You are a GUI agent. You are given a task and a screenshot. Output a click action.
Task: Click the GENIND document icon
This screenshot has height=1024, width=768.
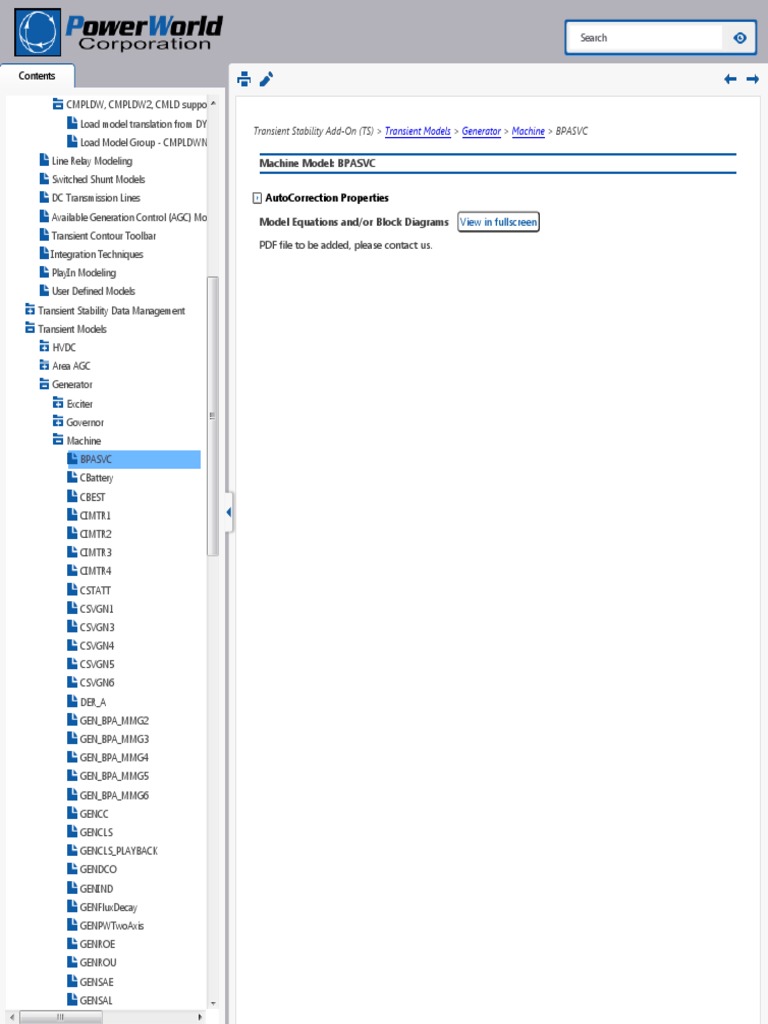72,888
